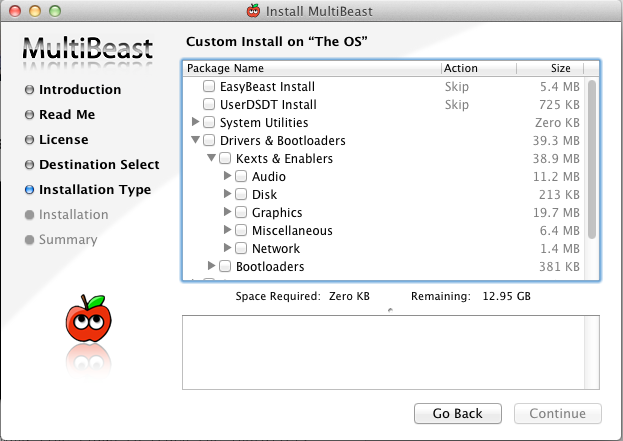
Task: Click the 12.95 GB remaining value
Action: pyautogui.click(x=506, y=296)
